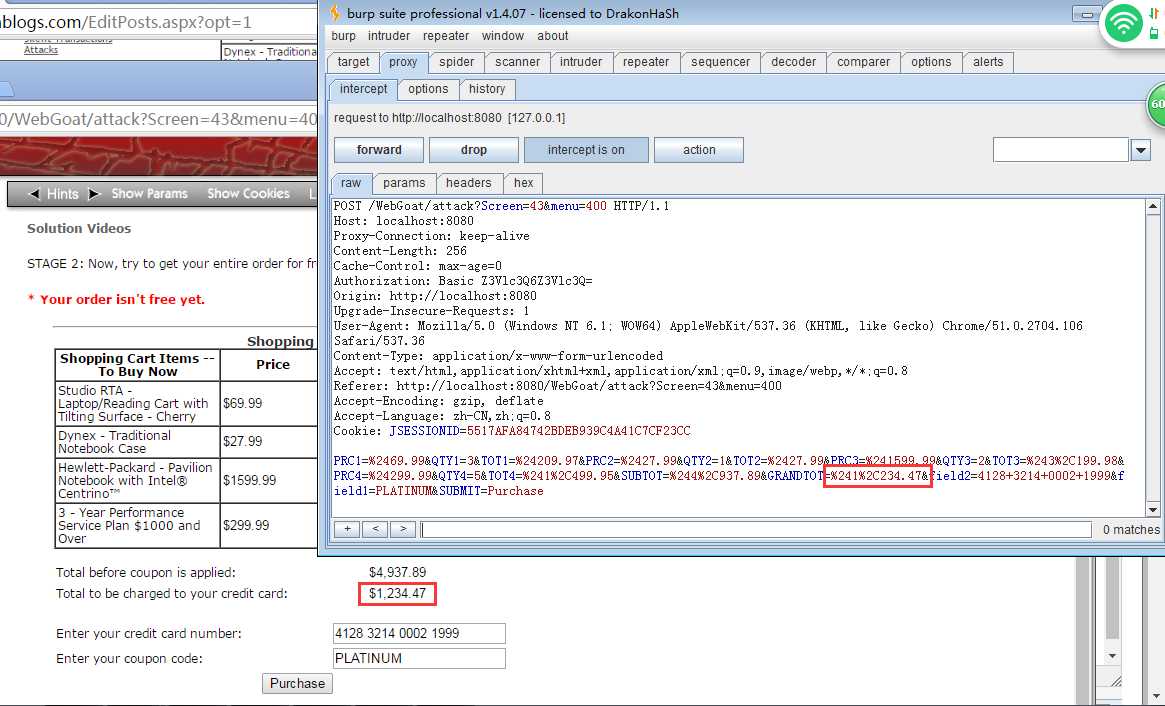Click the WebGoat address bar URL

click(158, 119)
